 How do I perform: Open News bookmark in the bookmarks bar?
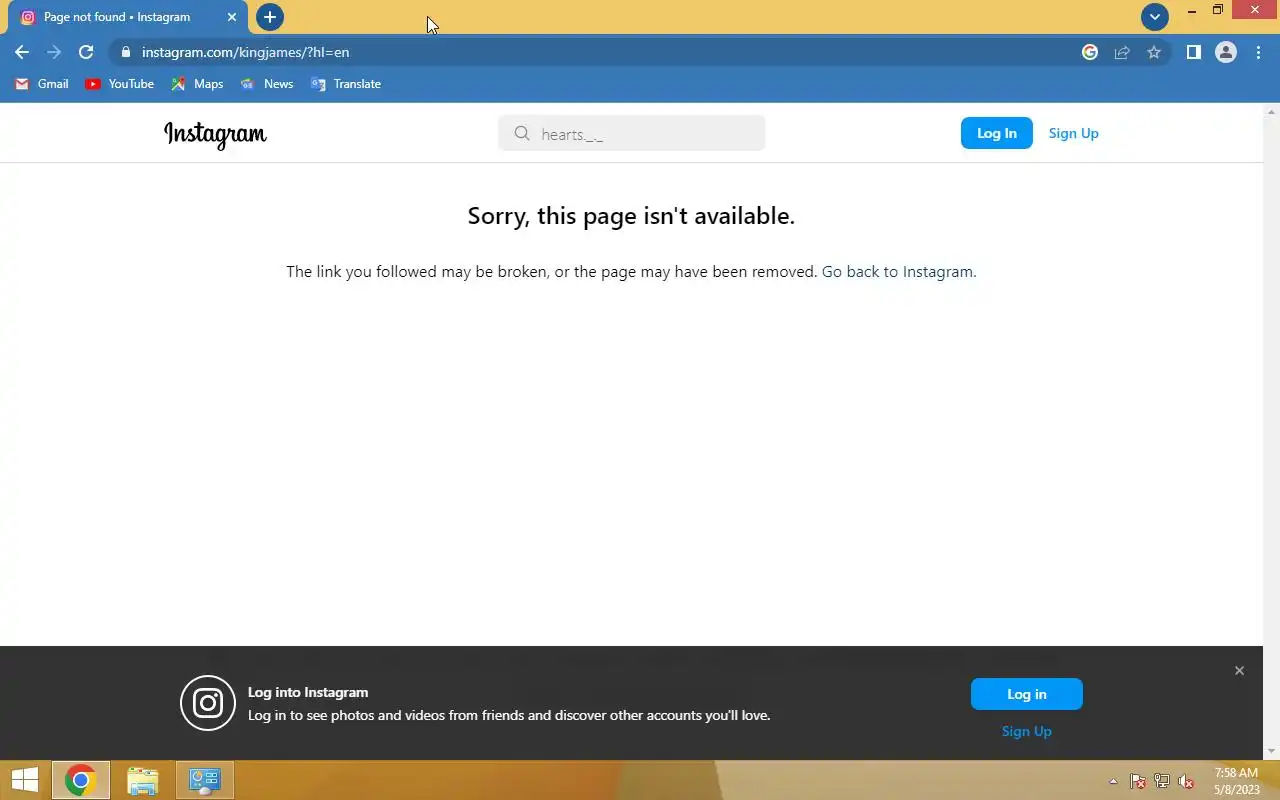tap(267, 84)
